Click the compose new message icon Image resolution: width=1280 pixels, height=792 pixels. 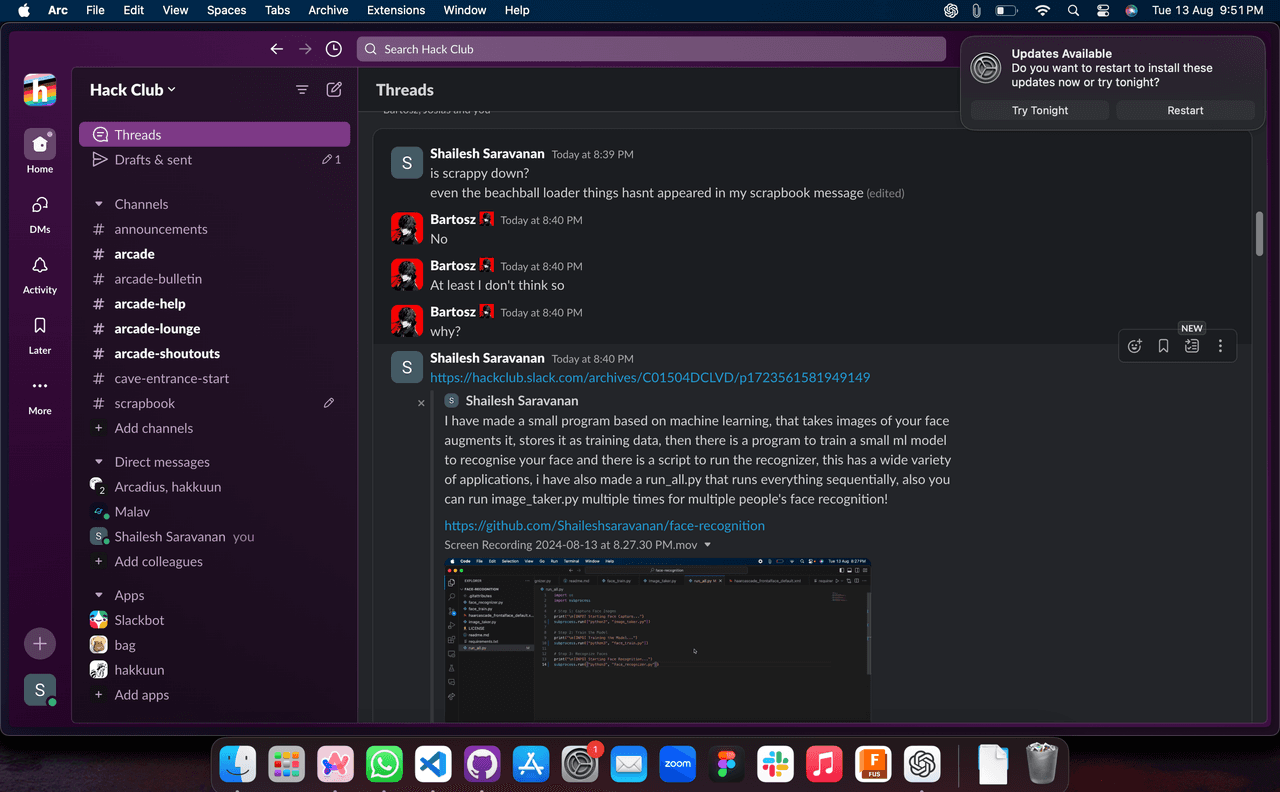(334, 89)
